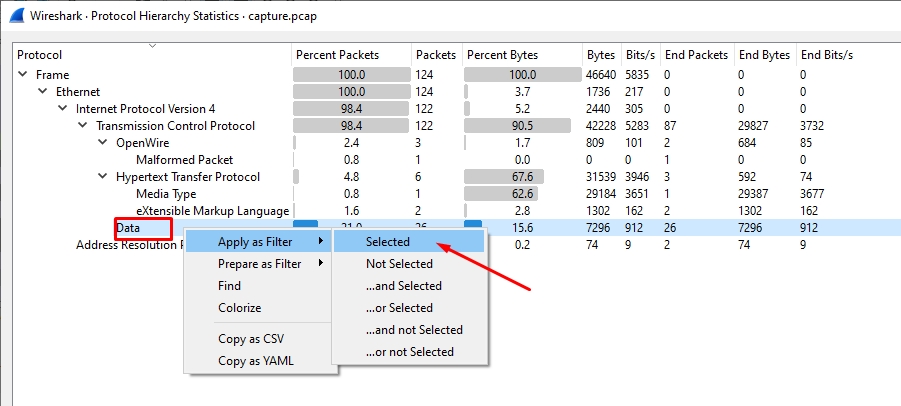Collapse the OpenWire tree node
Viewport: 901px width, 406px height.
[x=103, y=143]
